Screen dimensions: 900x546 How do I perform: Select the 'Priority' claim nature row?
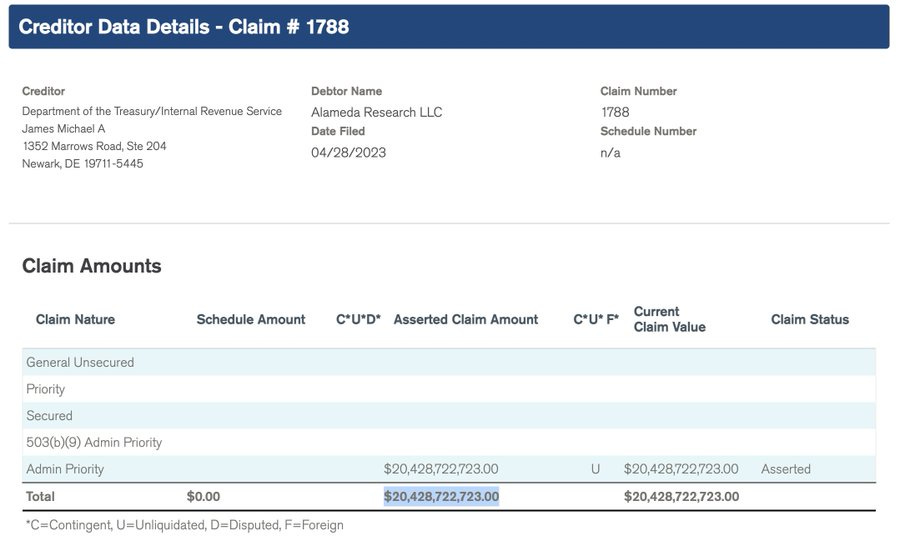coord(449,389)
